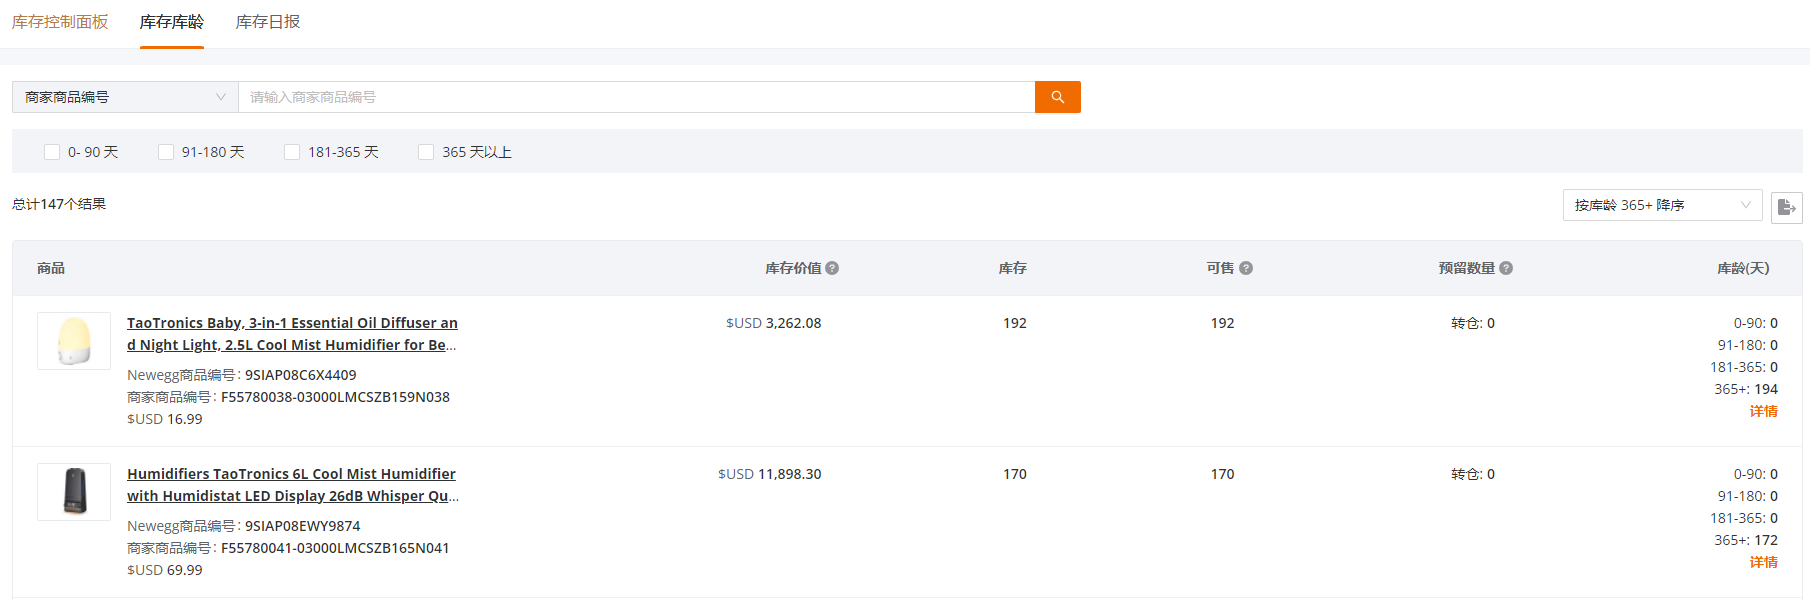This screenshot has width=1810, height=600.
Task: Open the 按库龄 365+ 降序 sort dropdown
Action: point(1662,205)
